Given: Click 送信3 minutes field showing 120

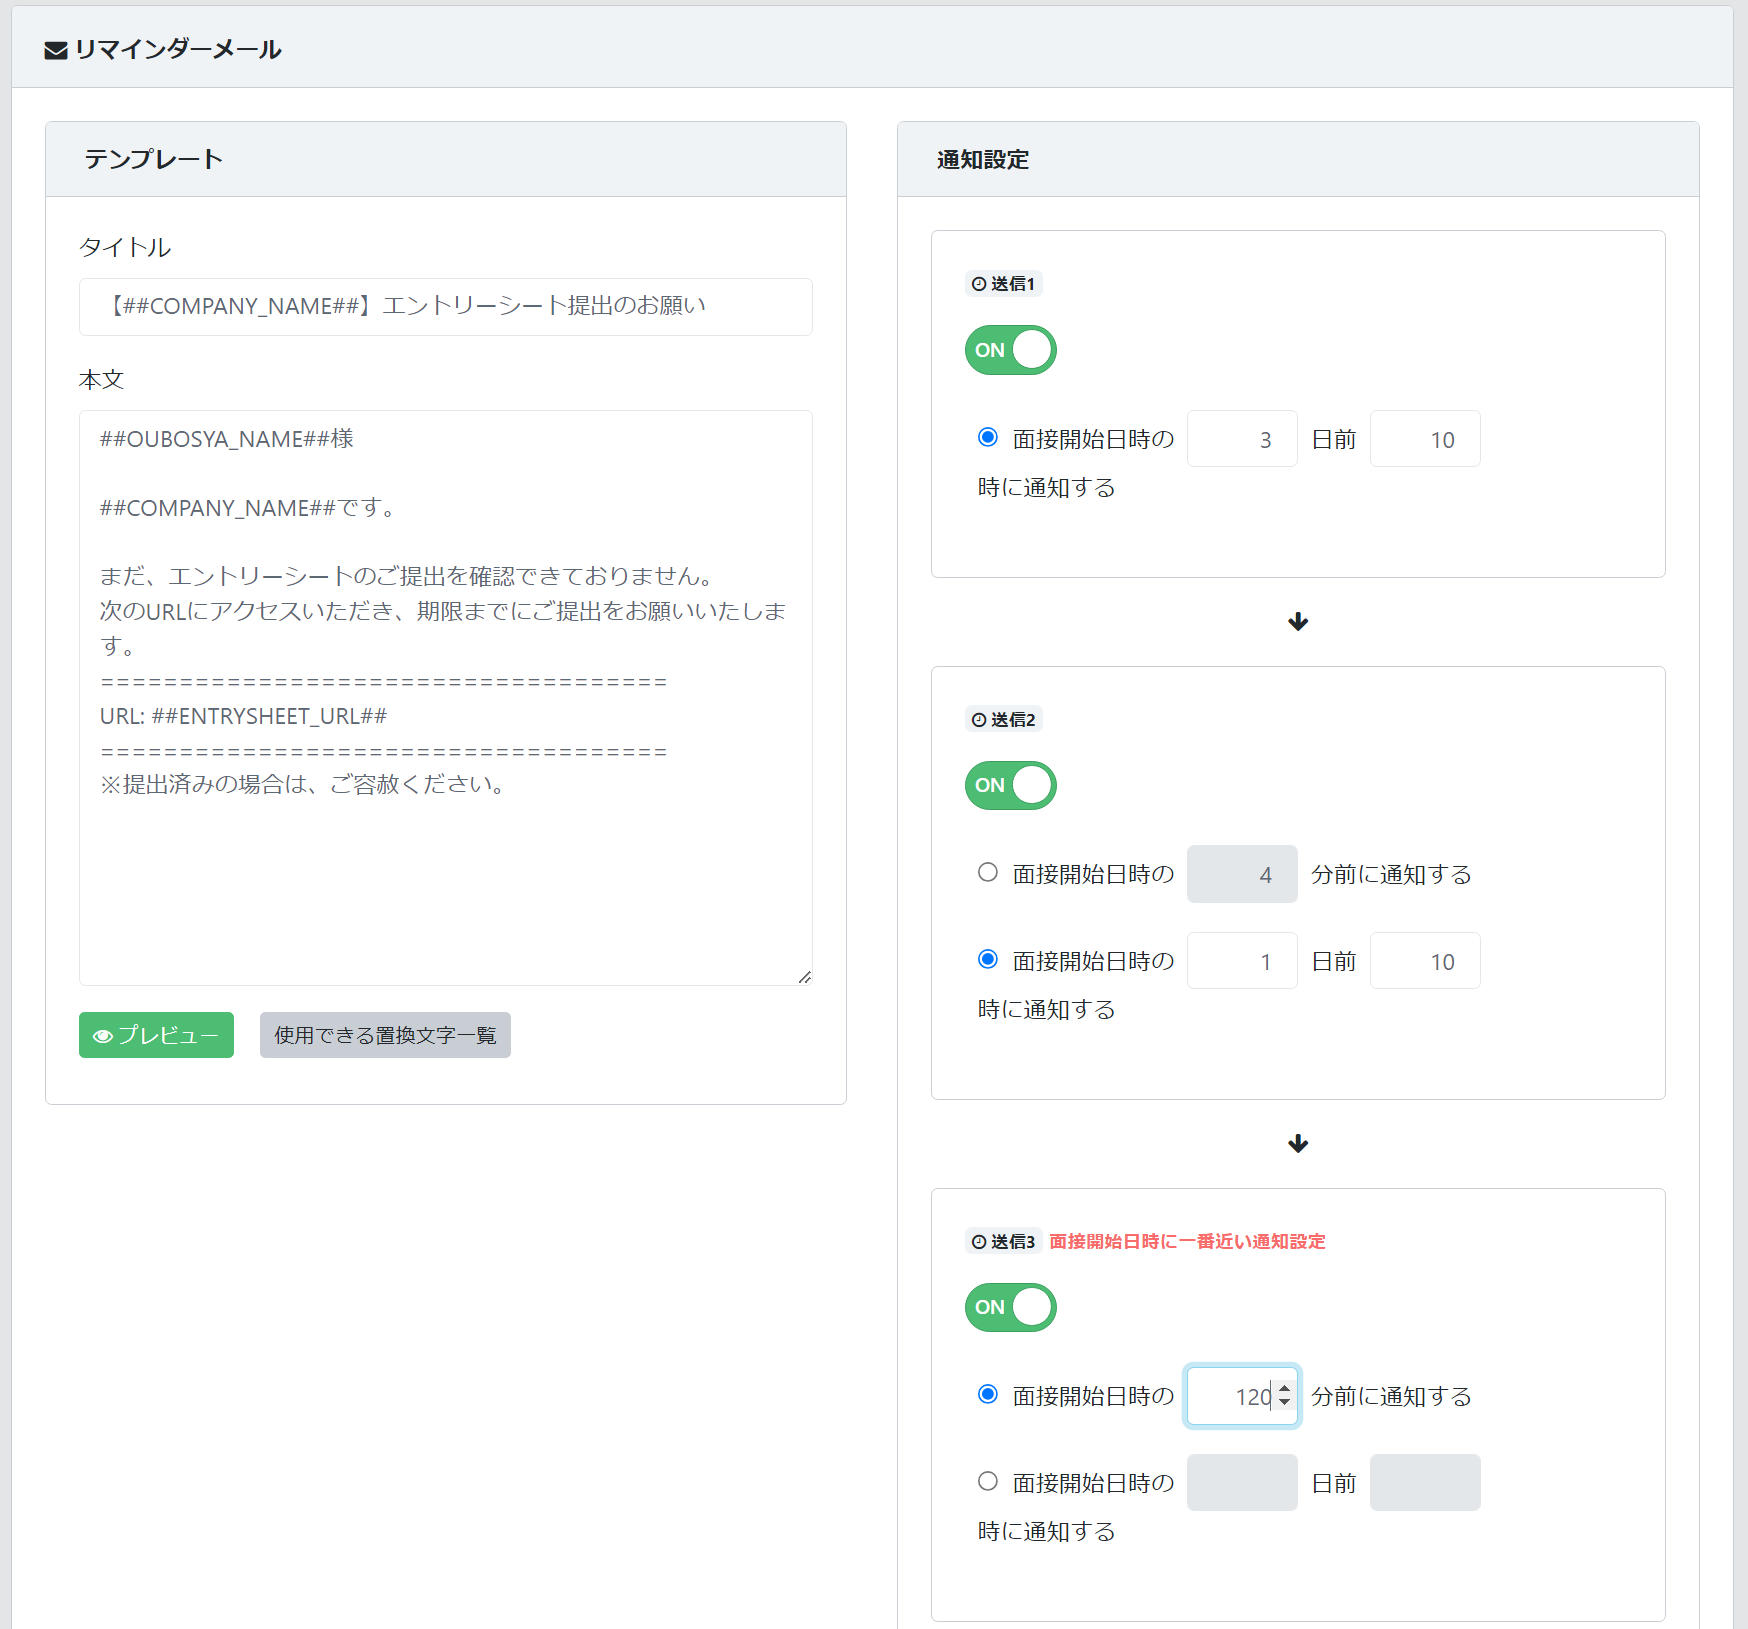Looking at the screenshot, I should (1242, 1396).
